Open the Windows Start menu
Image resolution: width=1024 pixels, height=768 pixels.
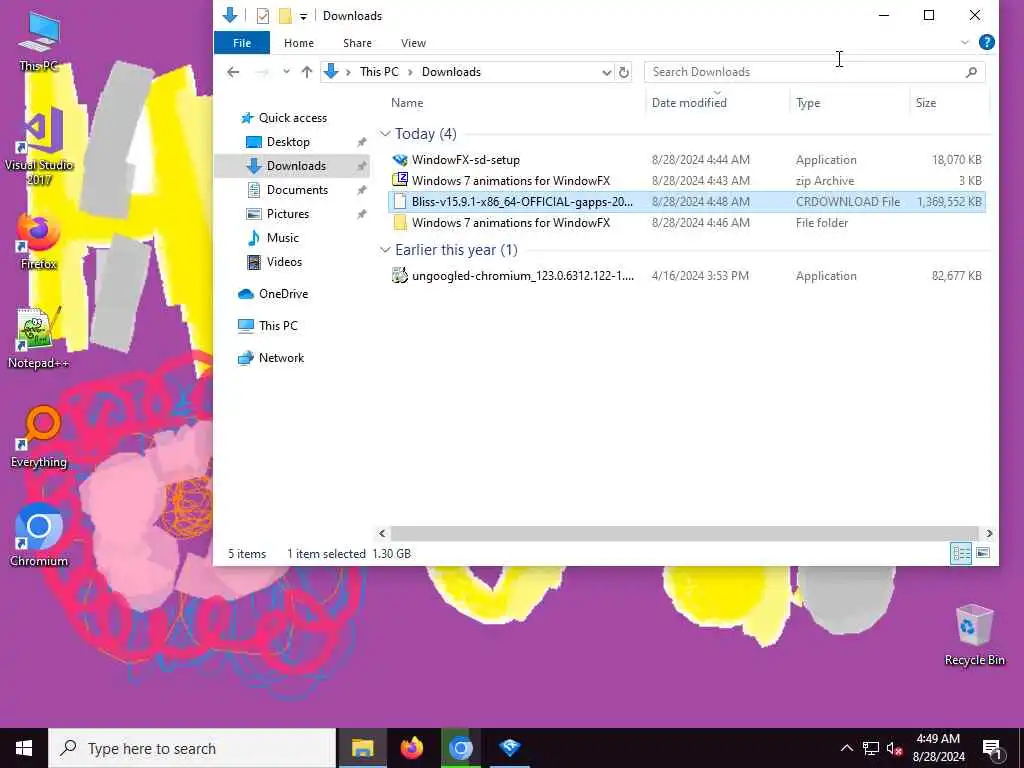tap(24, 748)
